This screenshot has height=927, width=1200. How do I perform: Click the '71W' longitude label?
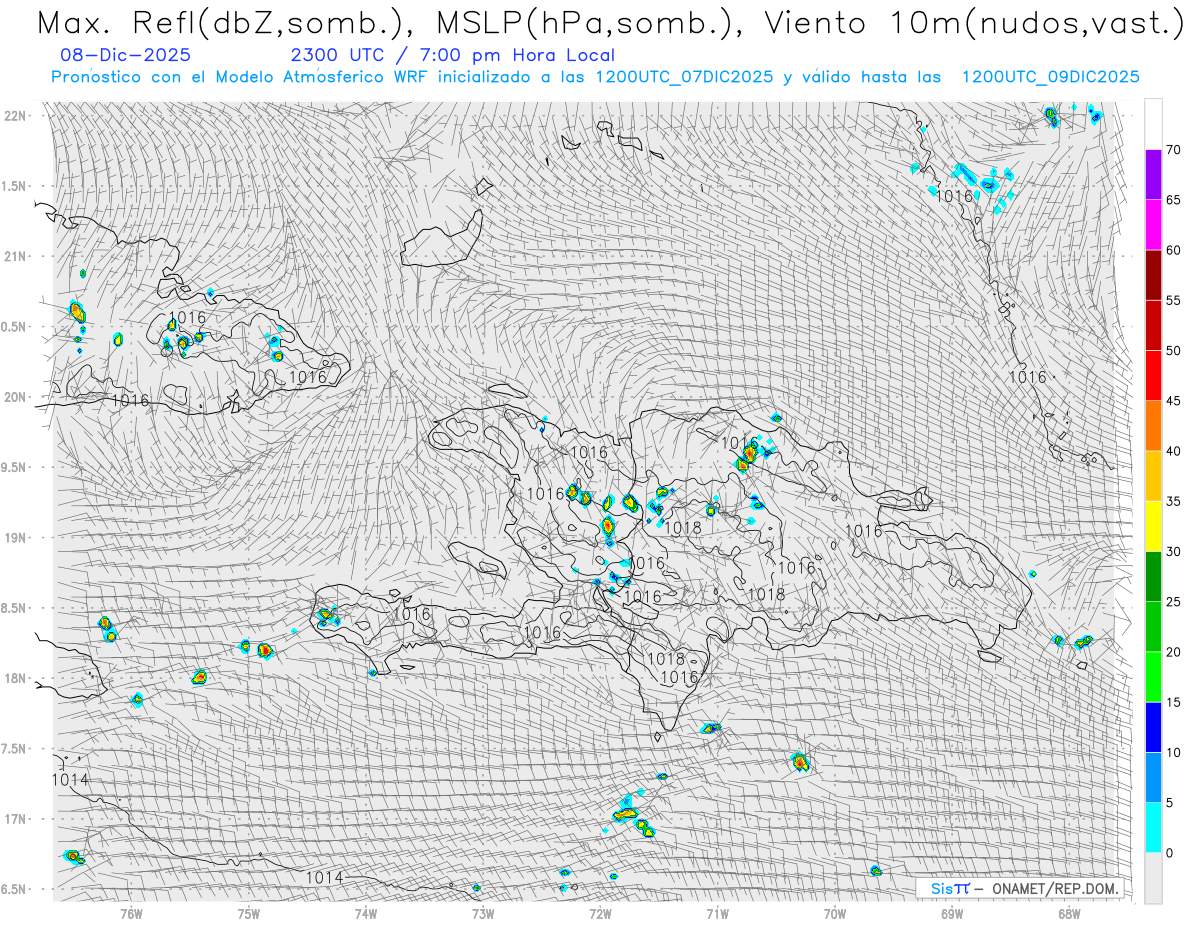[717, 913]
